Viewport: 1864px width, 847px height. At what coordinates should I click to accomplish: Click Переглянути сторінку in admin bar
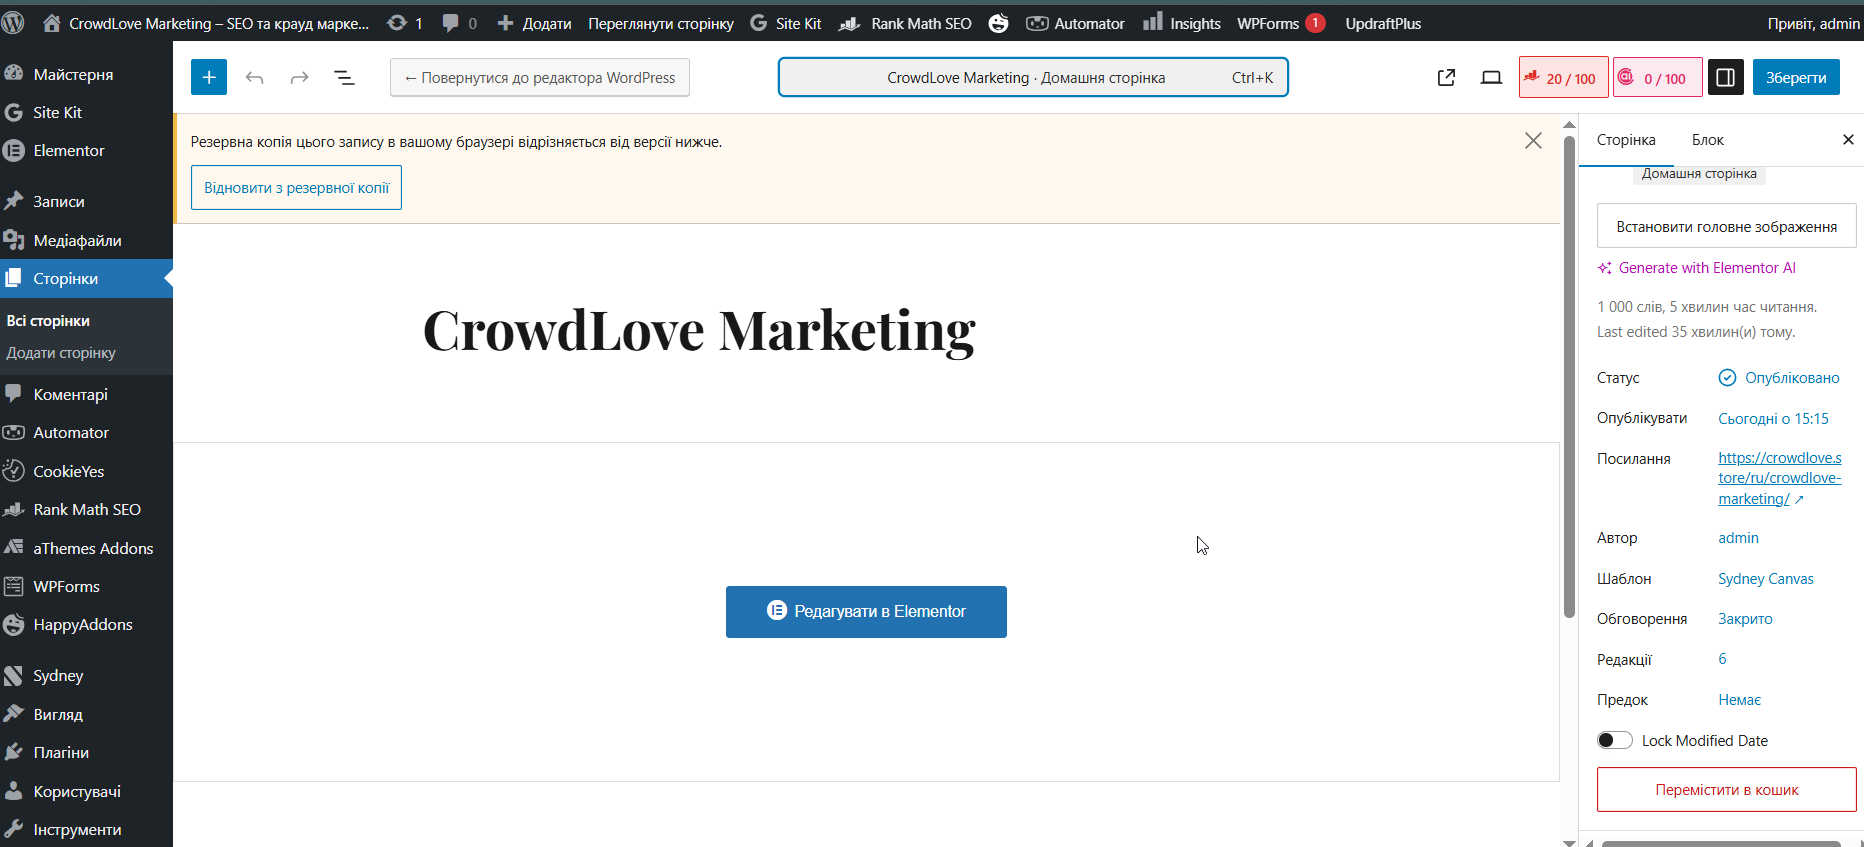coord(661,23)
